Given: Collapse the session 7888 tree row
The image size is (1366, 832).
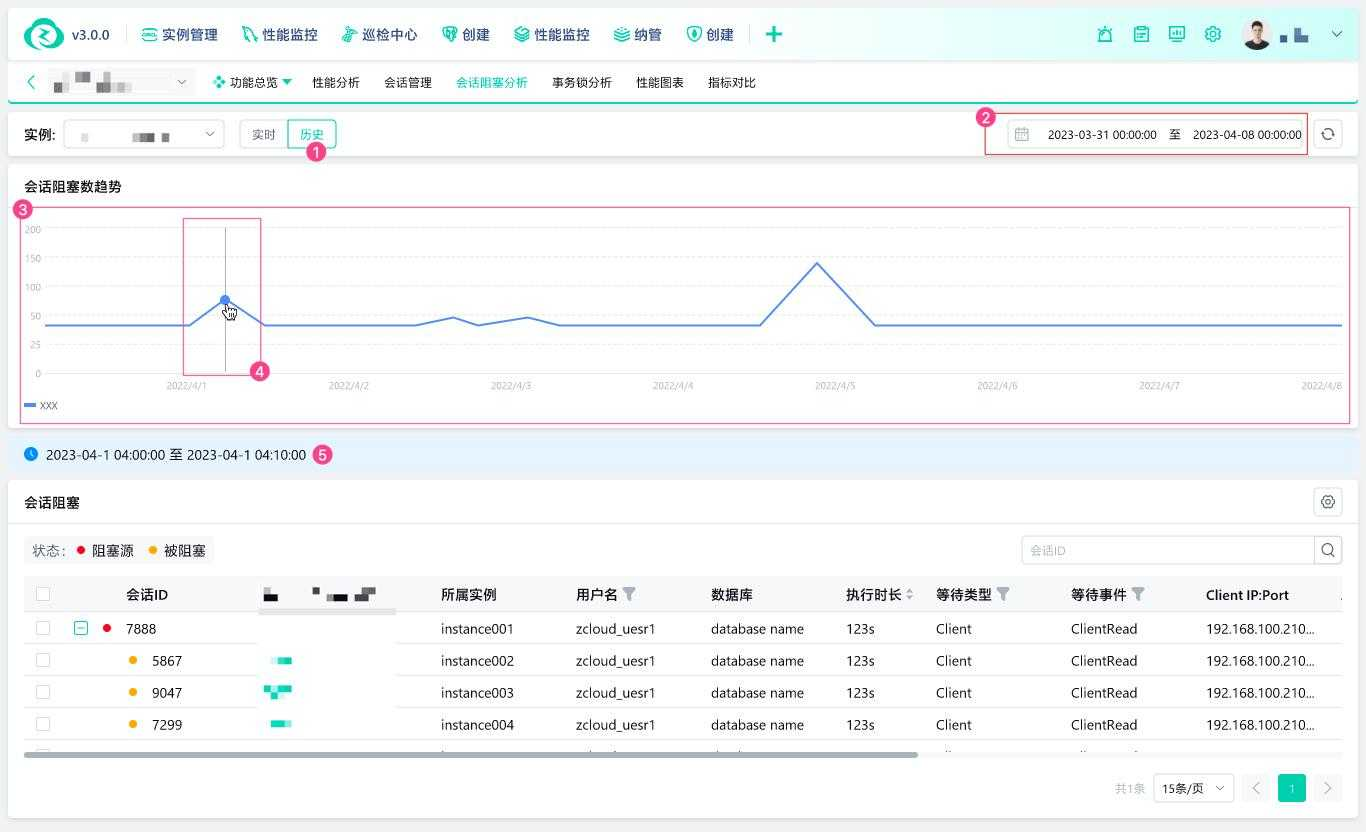Looking at the screenshot, I should [x=81, y=628].
